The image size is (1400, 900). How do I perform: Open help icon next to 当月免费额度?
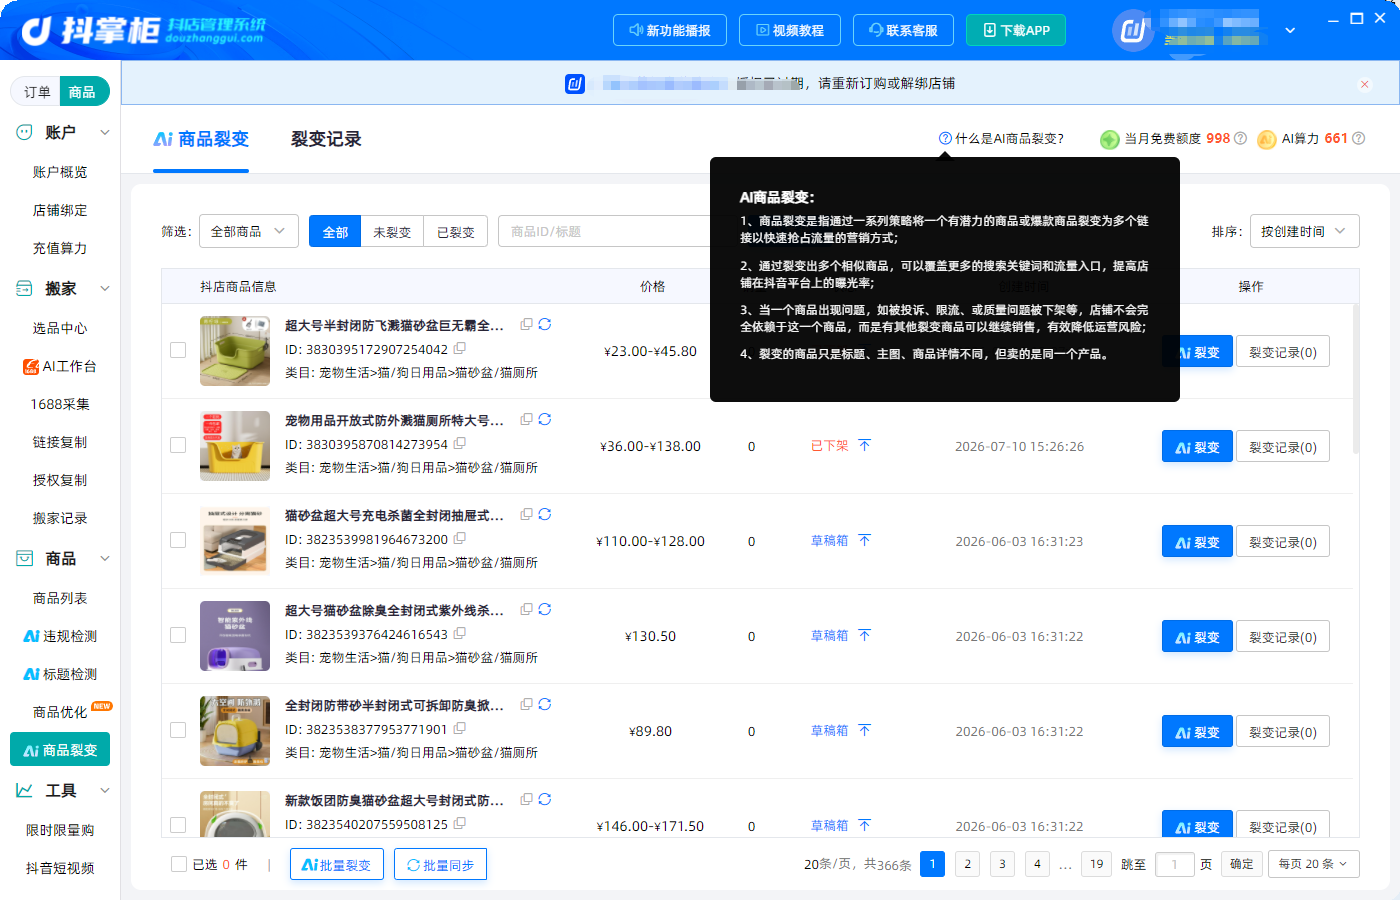click(1241, 139)
